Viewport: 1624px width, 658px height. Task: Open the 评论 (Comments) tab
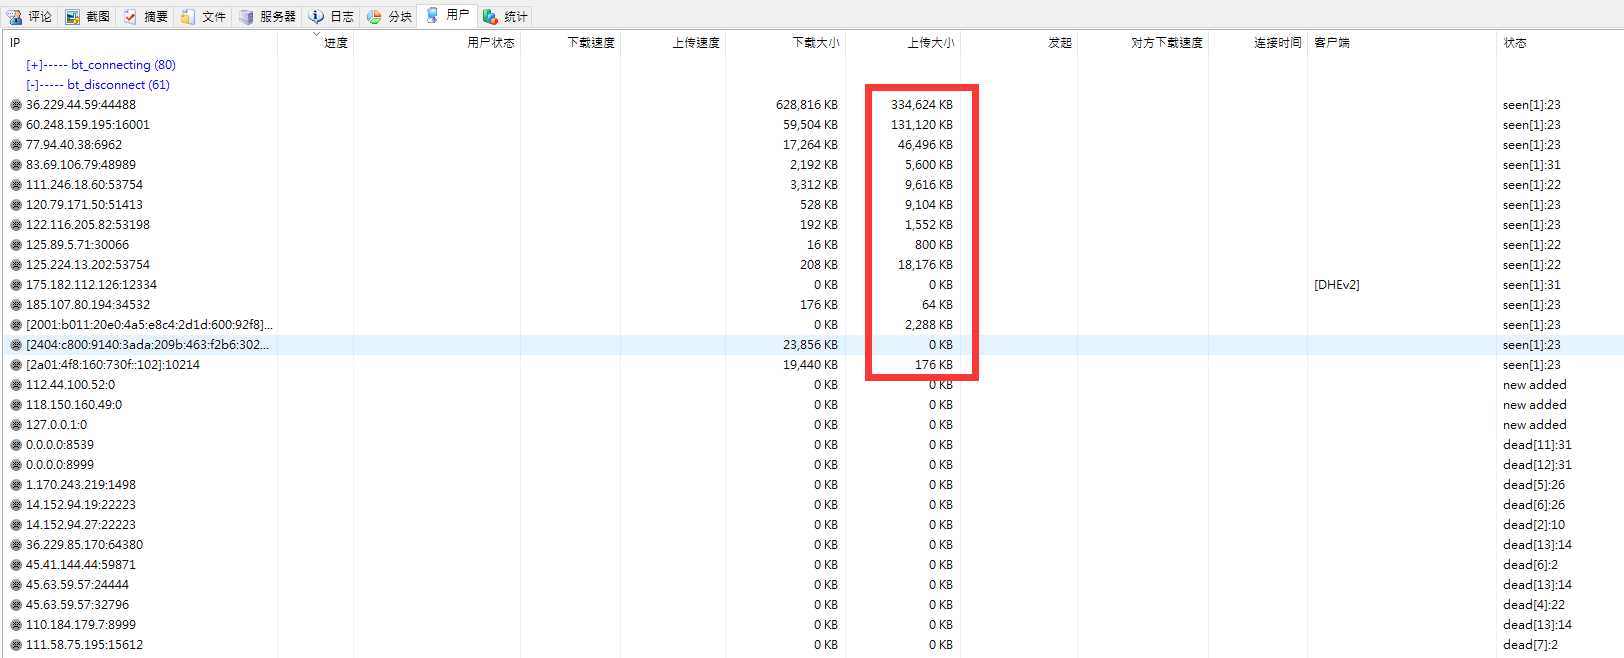click(30, 16)
